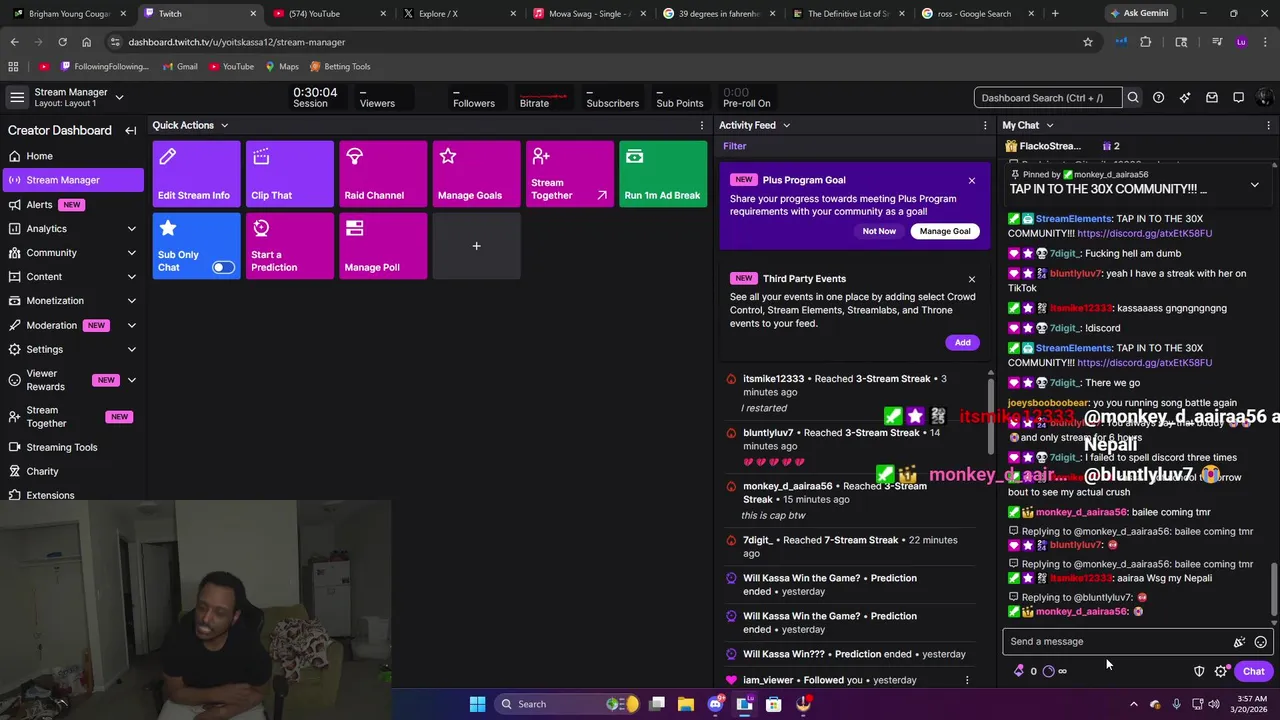The width and height of the screenshot is (1280, 720).
Task: Click in the Dashboard Search field
Action: (1048, 98)
